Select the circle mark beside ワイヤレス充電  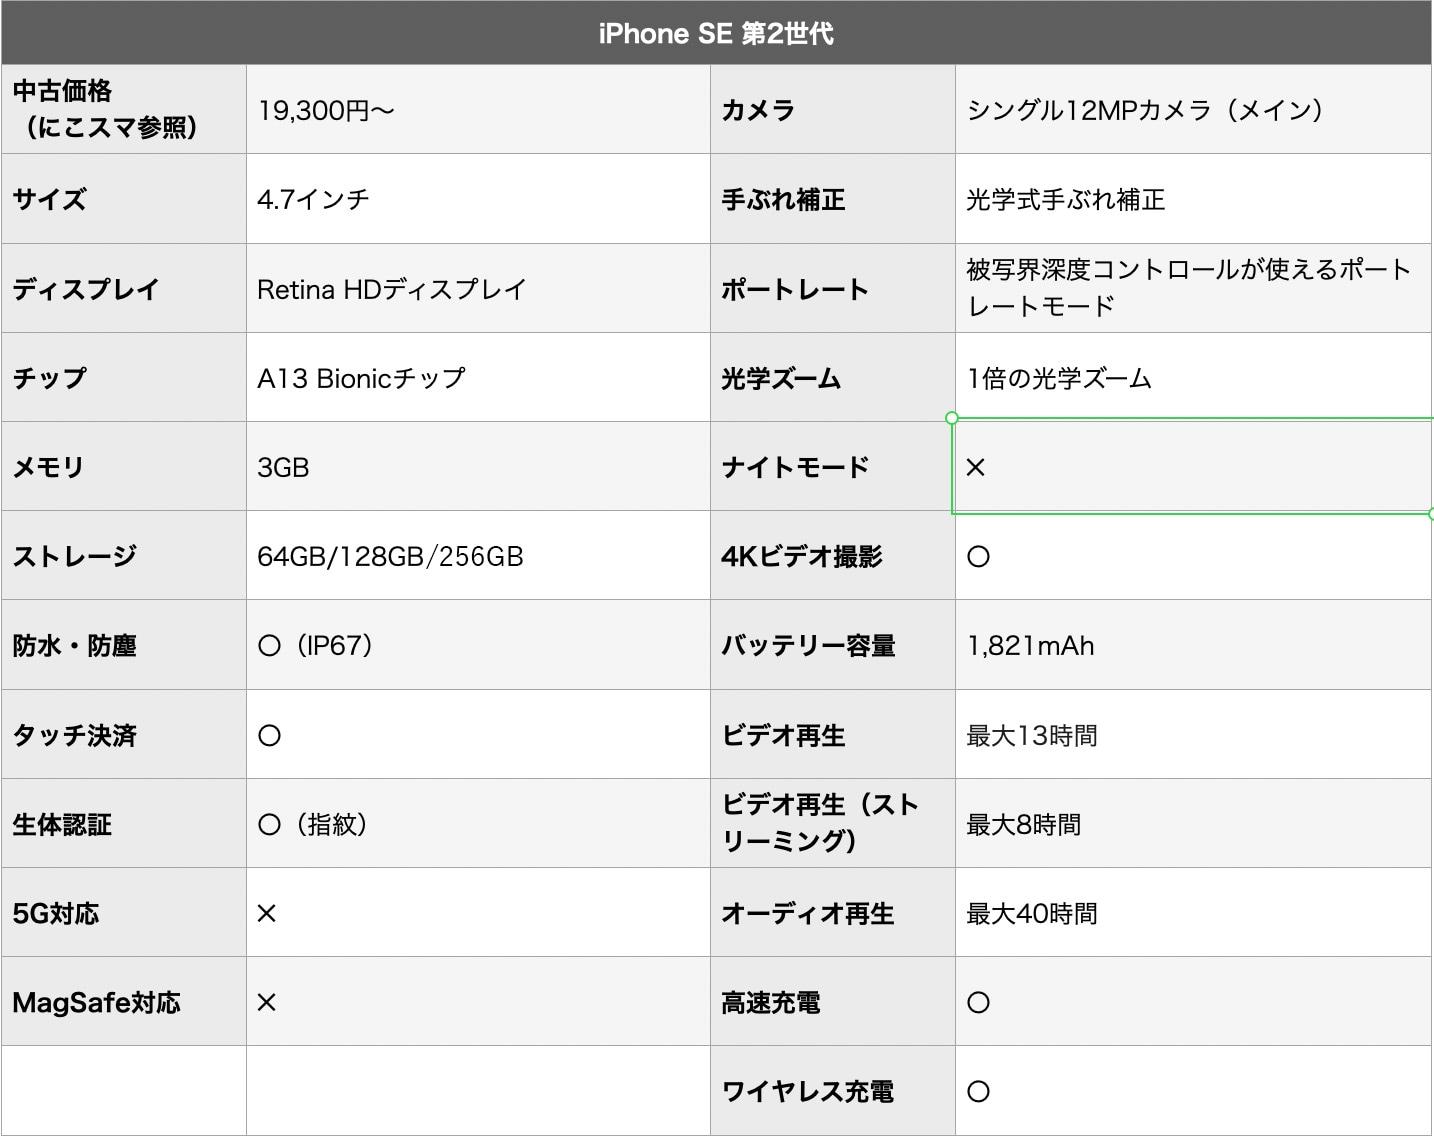[979, 1091]
